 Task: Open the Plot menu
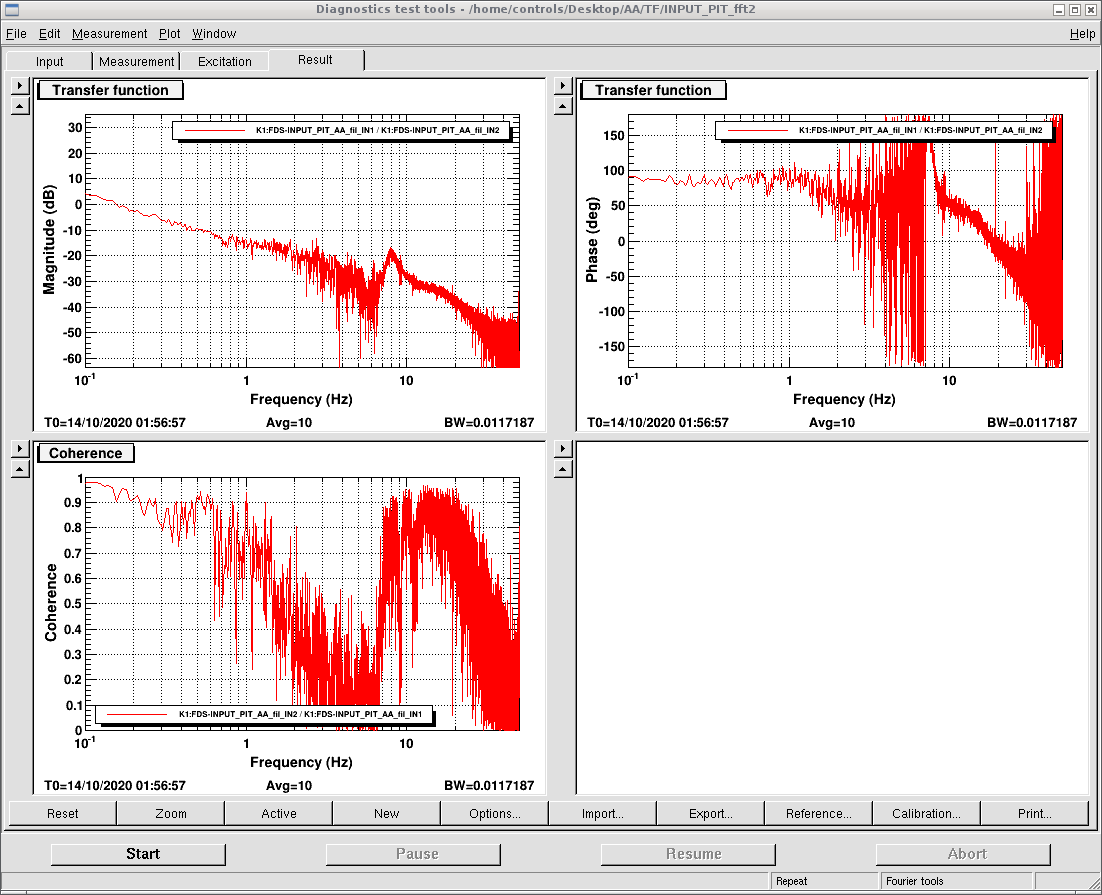tap(169, 34)
